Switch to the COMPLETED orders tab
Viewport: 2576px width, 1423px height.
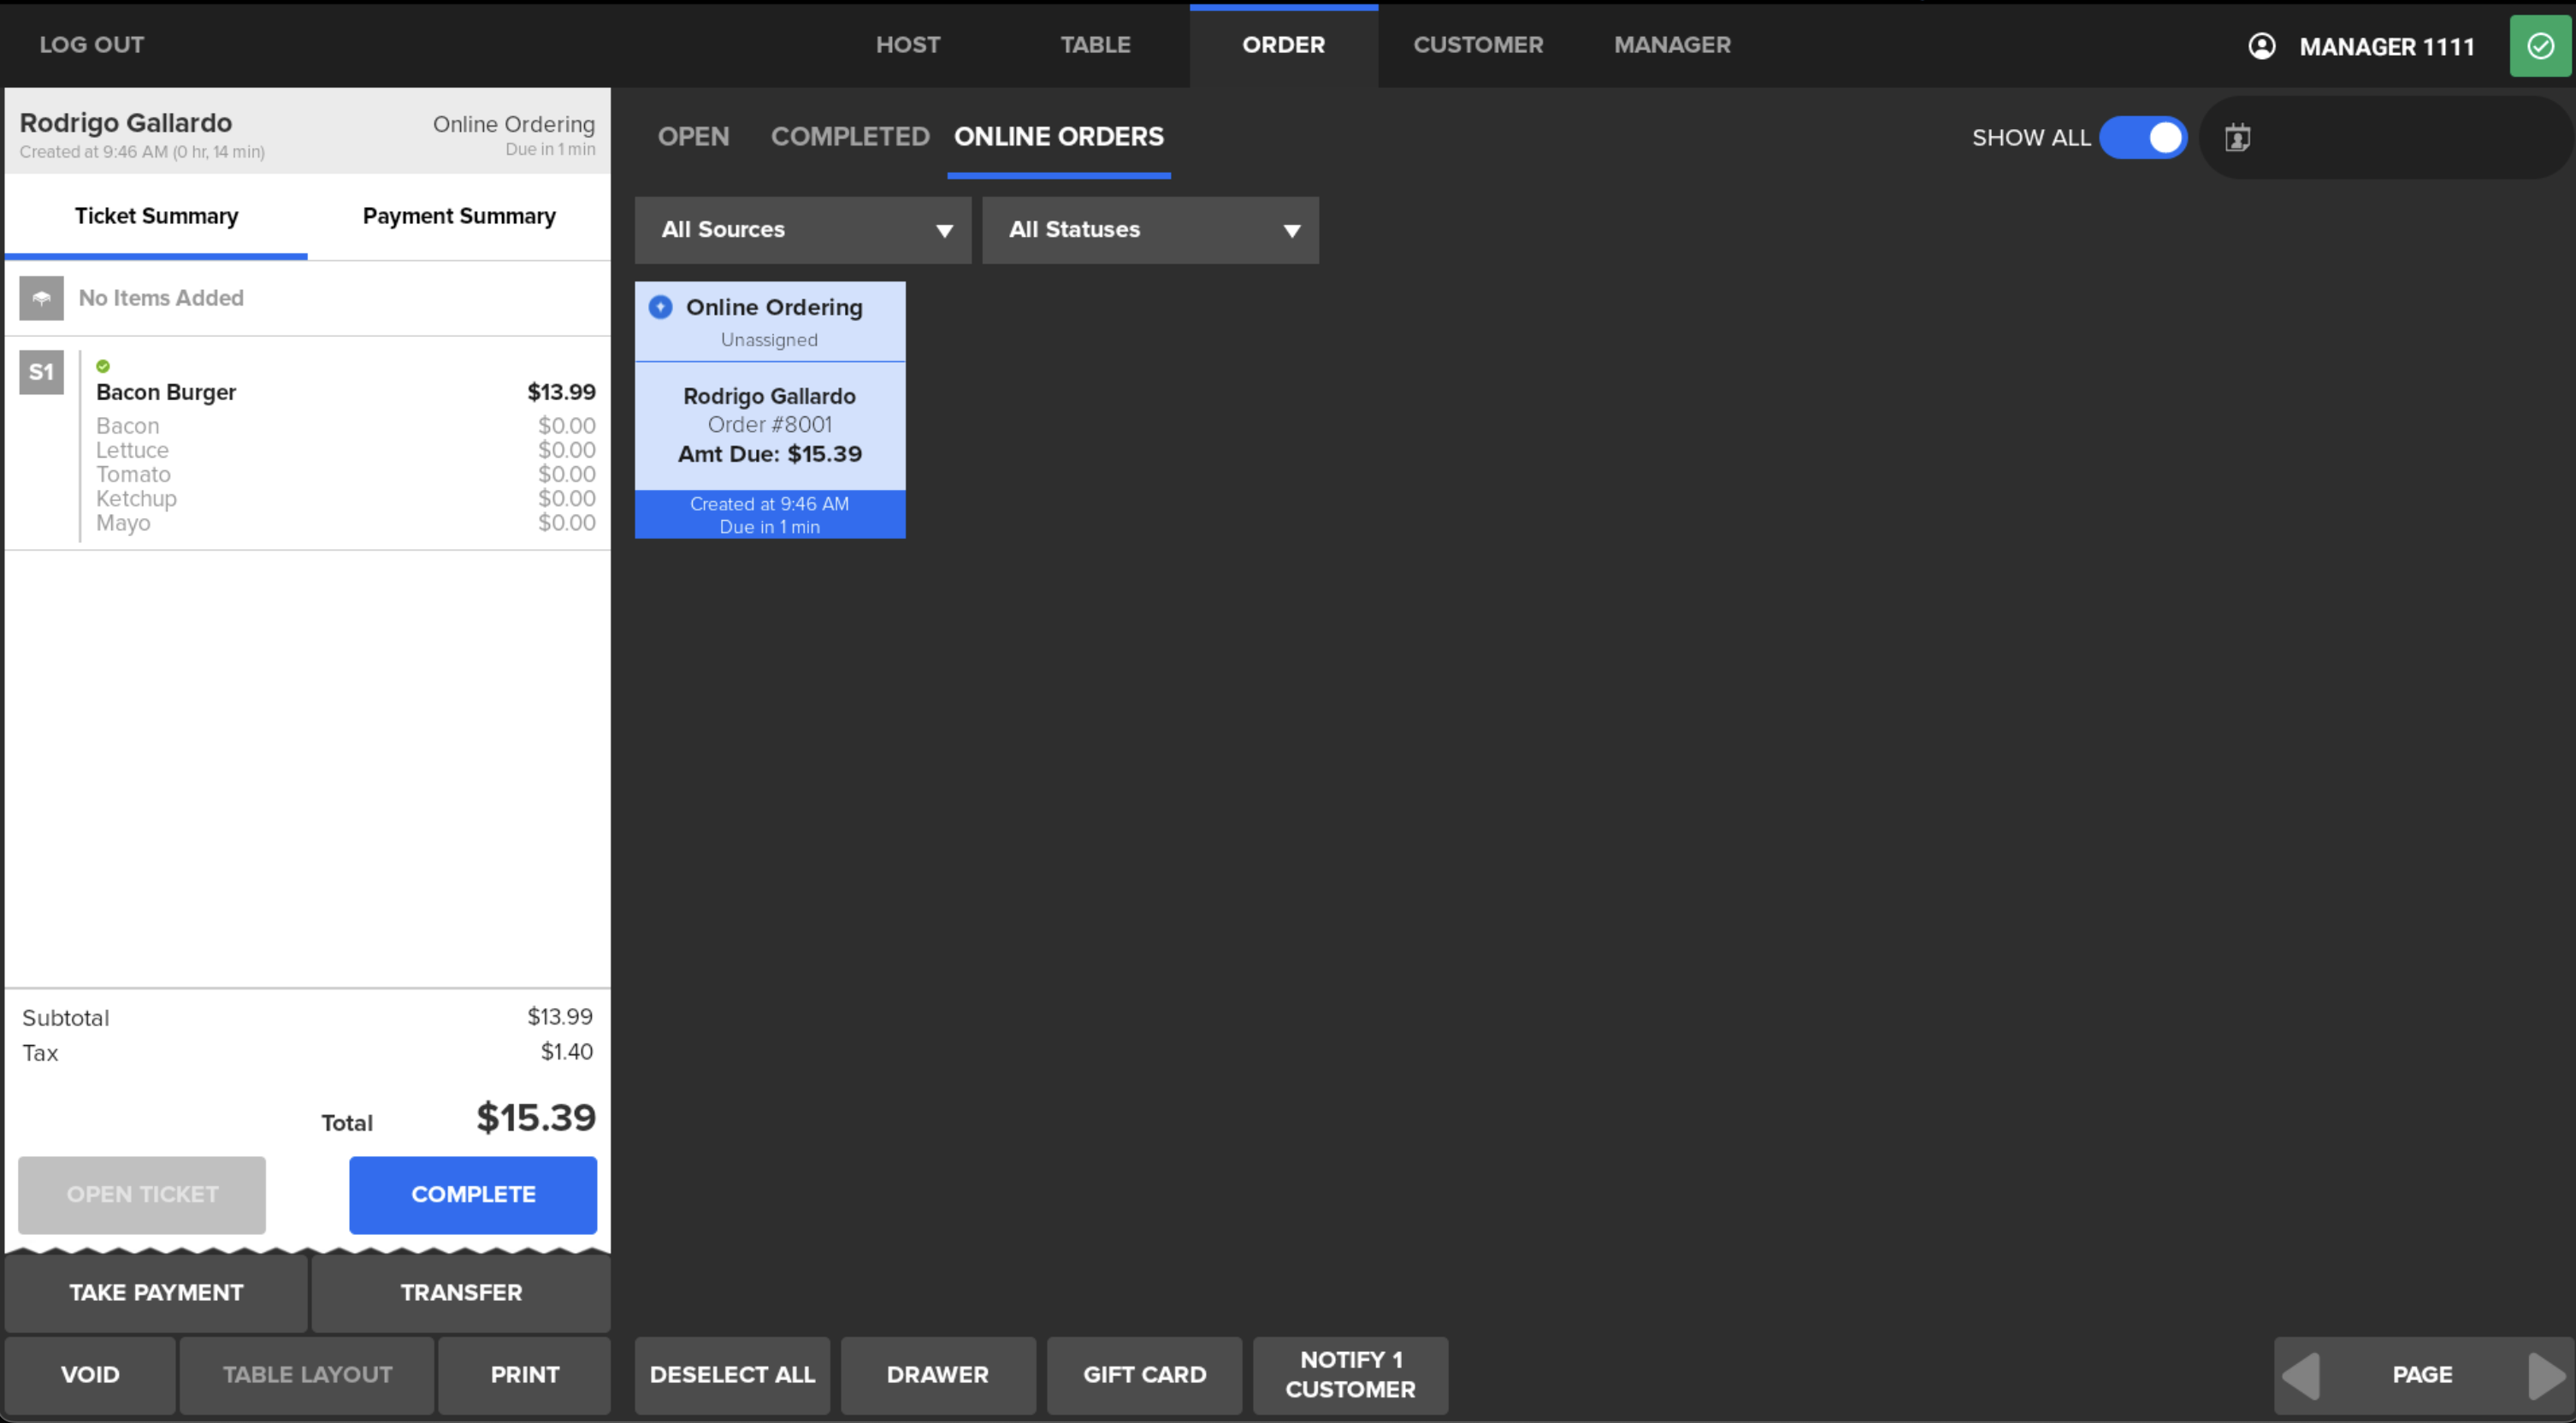point(849,137)
